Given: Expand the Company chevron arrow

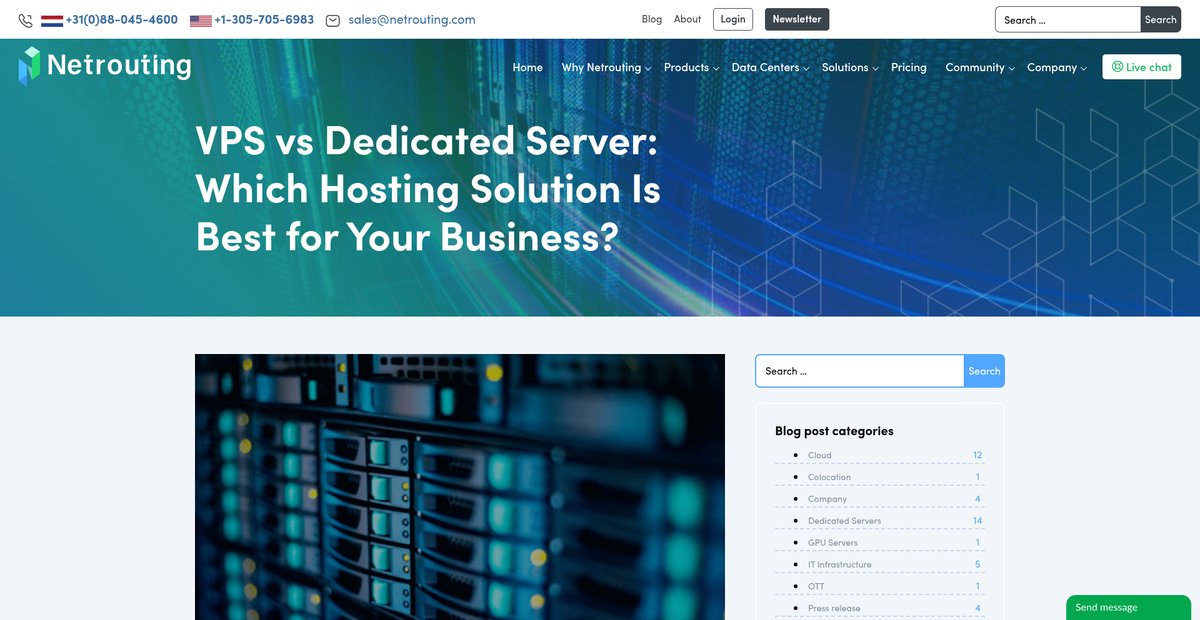Looking at the screenshot, I should (x=1084, y=69).
